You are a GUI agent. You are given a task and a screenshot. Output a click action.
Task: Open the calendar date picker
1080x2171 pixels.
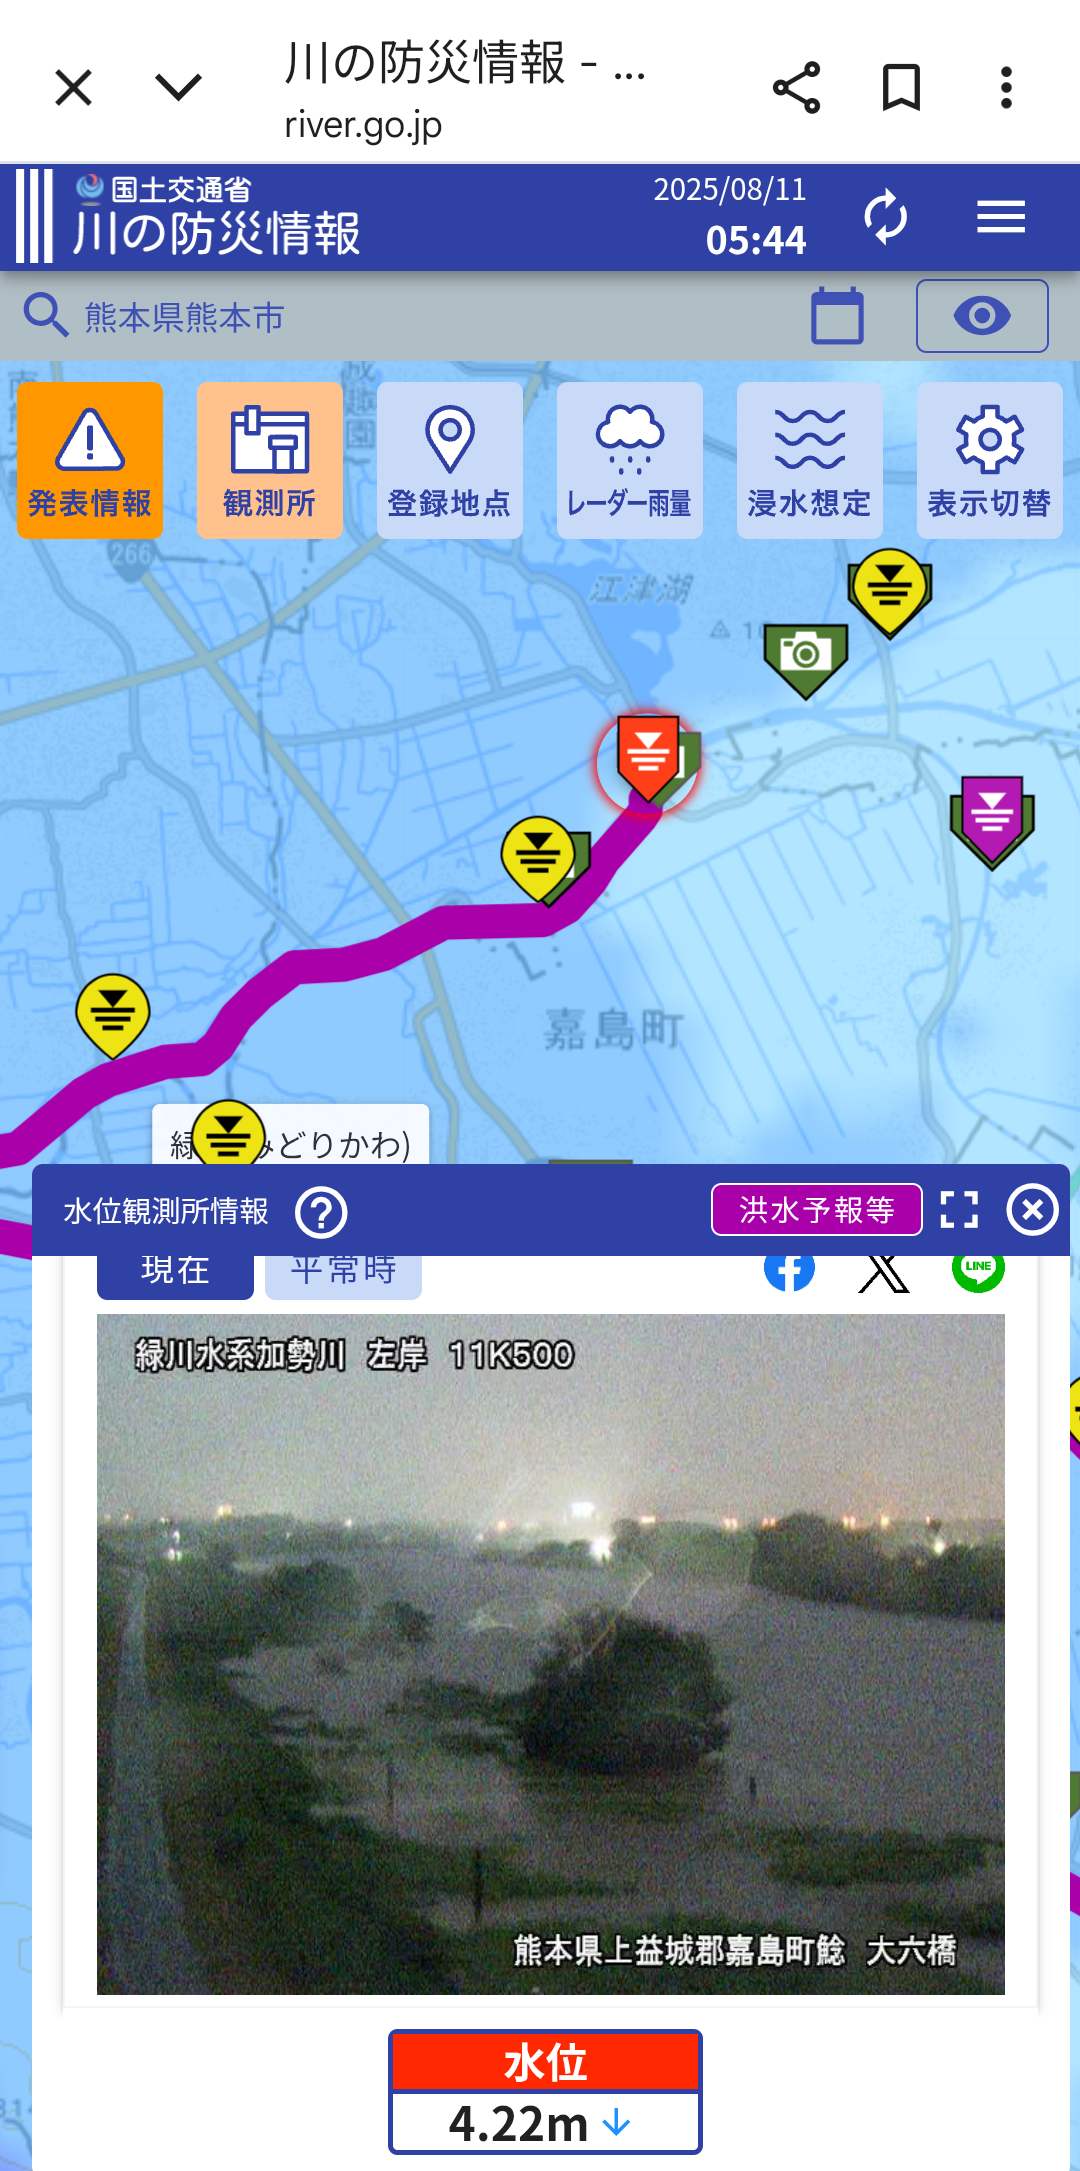pos(837,316)
